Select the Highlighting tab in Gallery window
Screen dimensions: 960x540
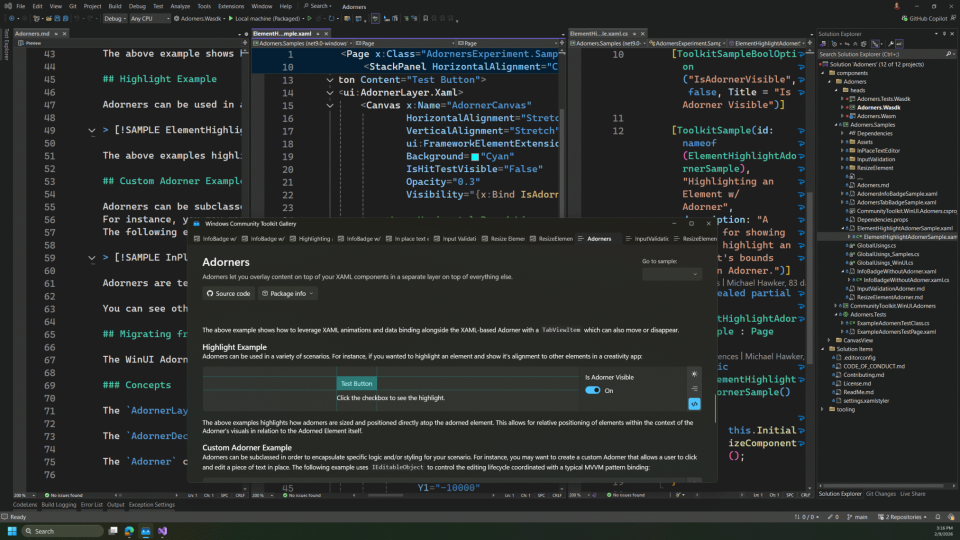pyautogui.click(x=310, y=239)
